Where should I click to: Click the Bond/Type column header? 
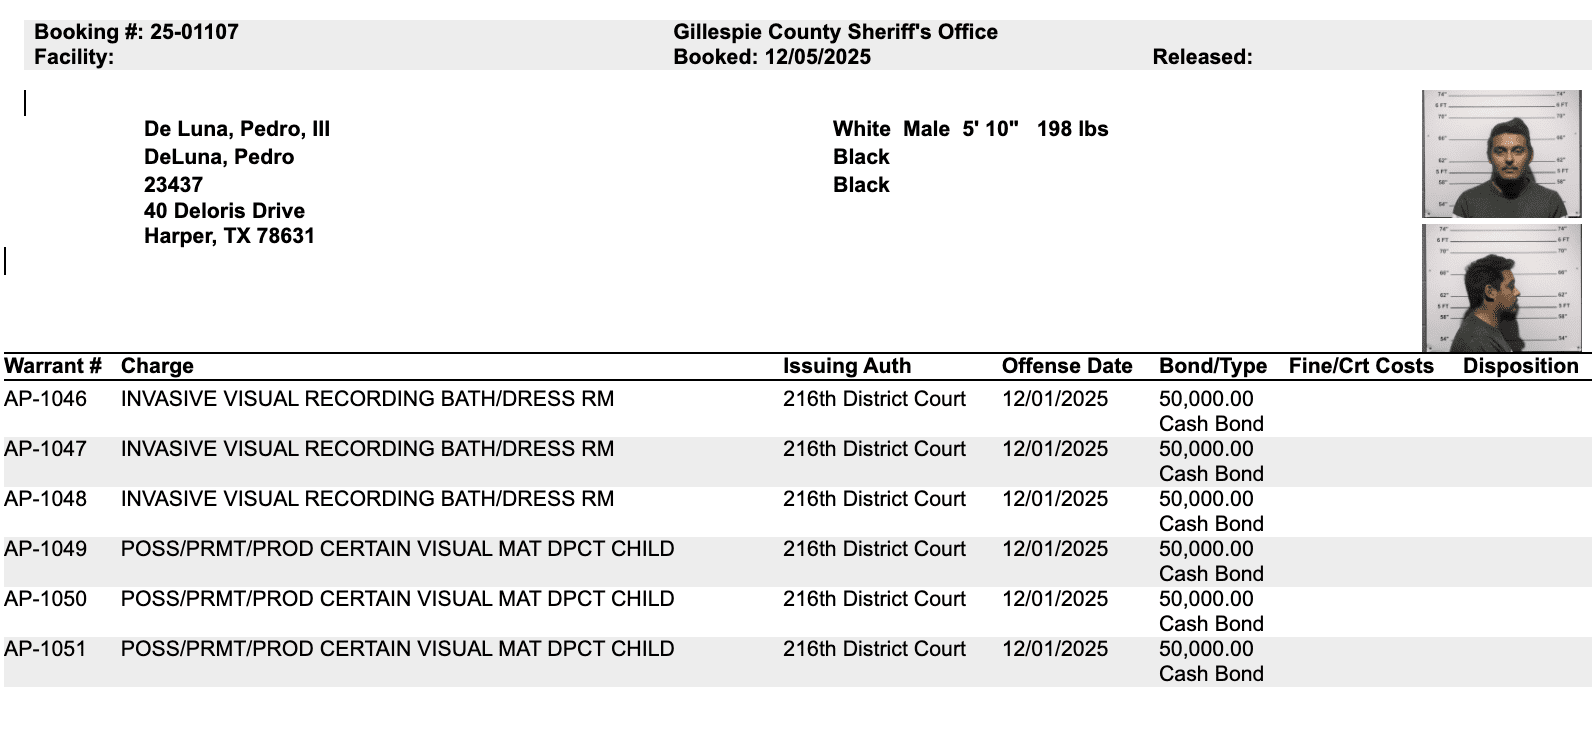click(x=1212, y=366)
